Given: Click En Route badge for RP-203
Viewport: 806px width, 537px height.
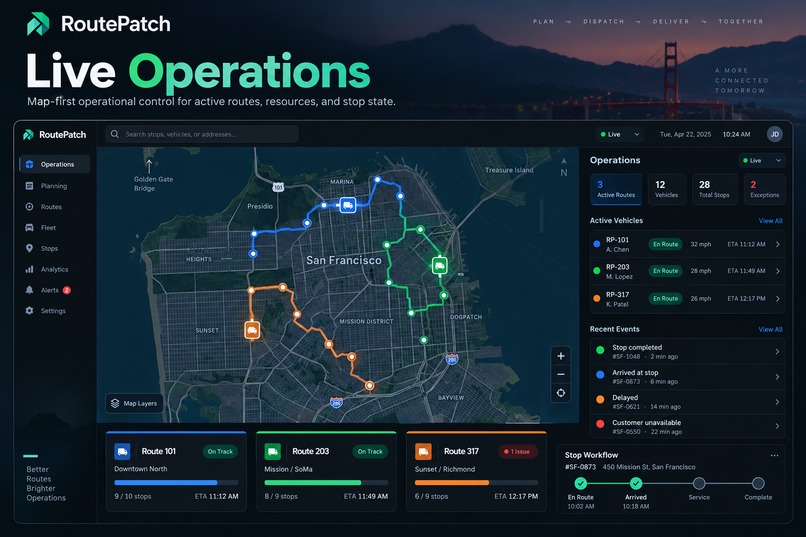Looking at the screenshot, I should [665, 271].
